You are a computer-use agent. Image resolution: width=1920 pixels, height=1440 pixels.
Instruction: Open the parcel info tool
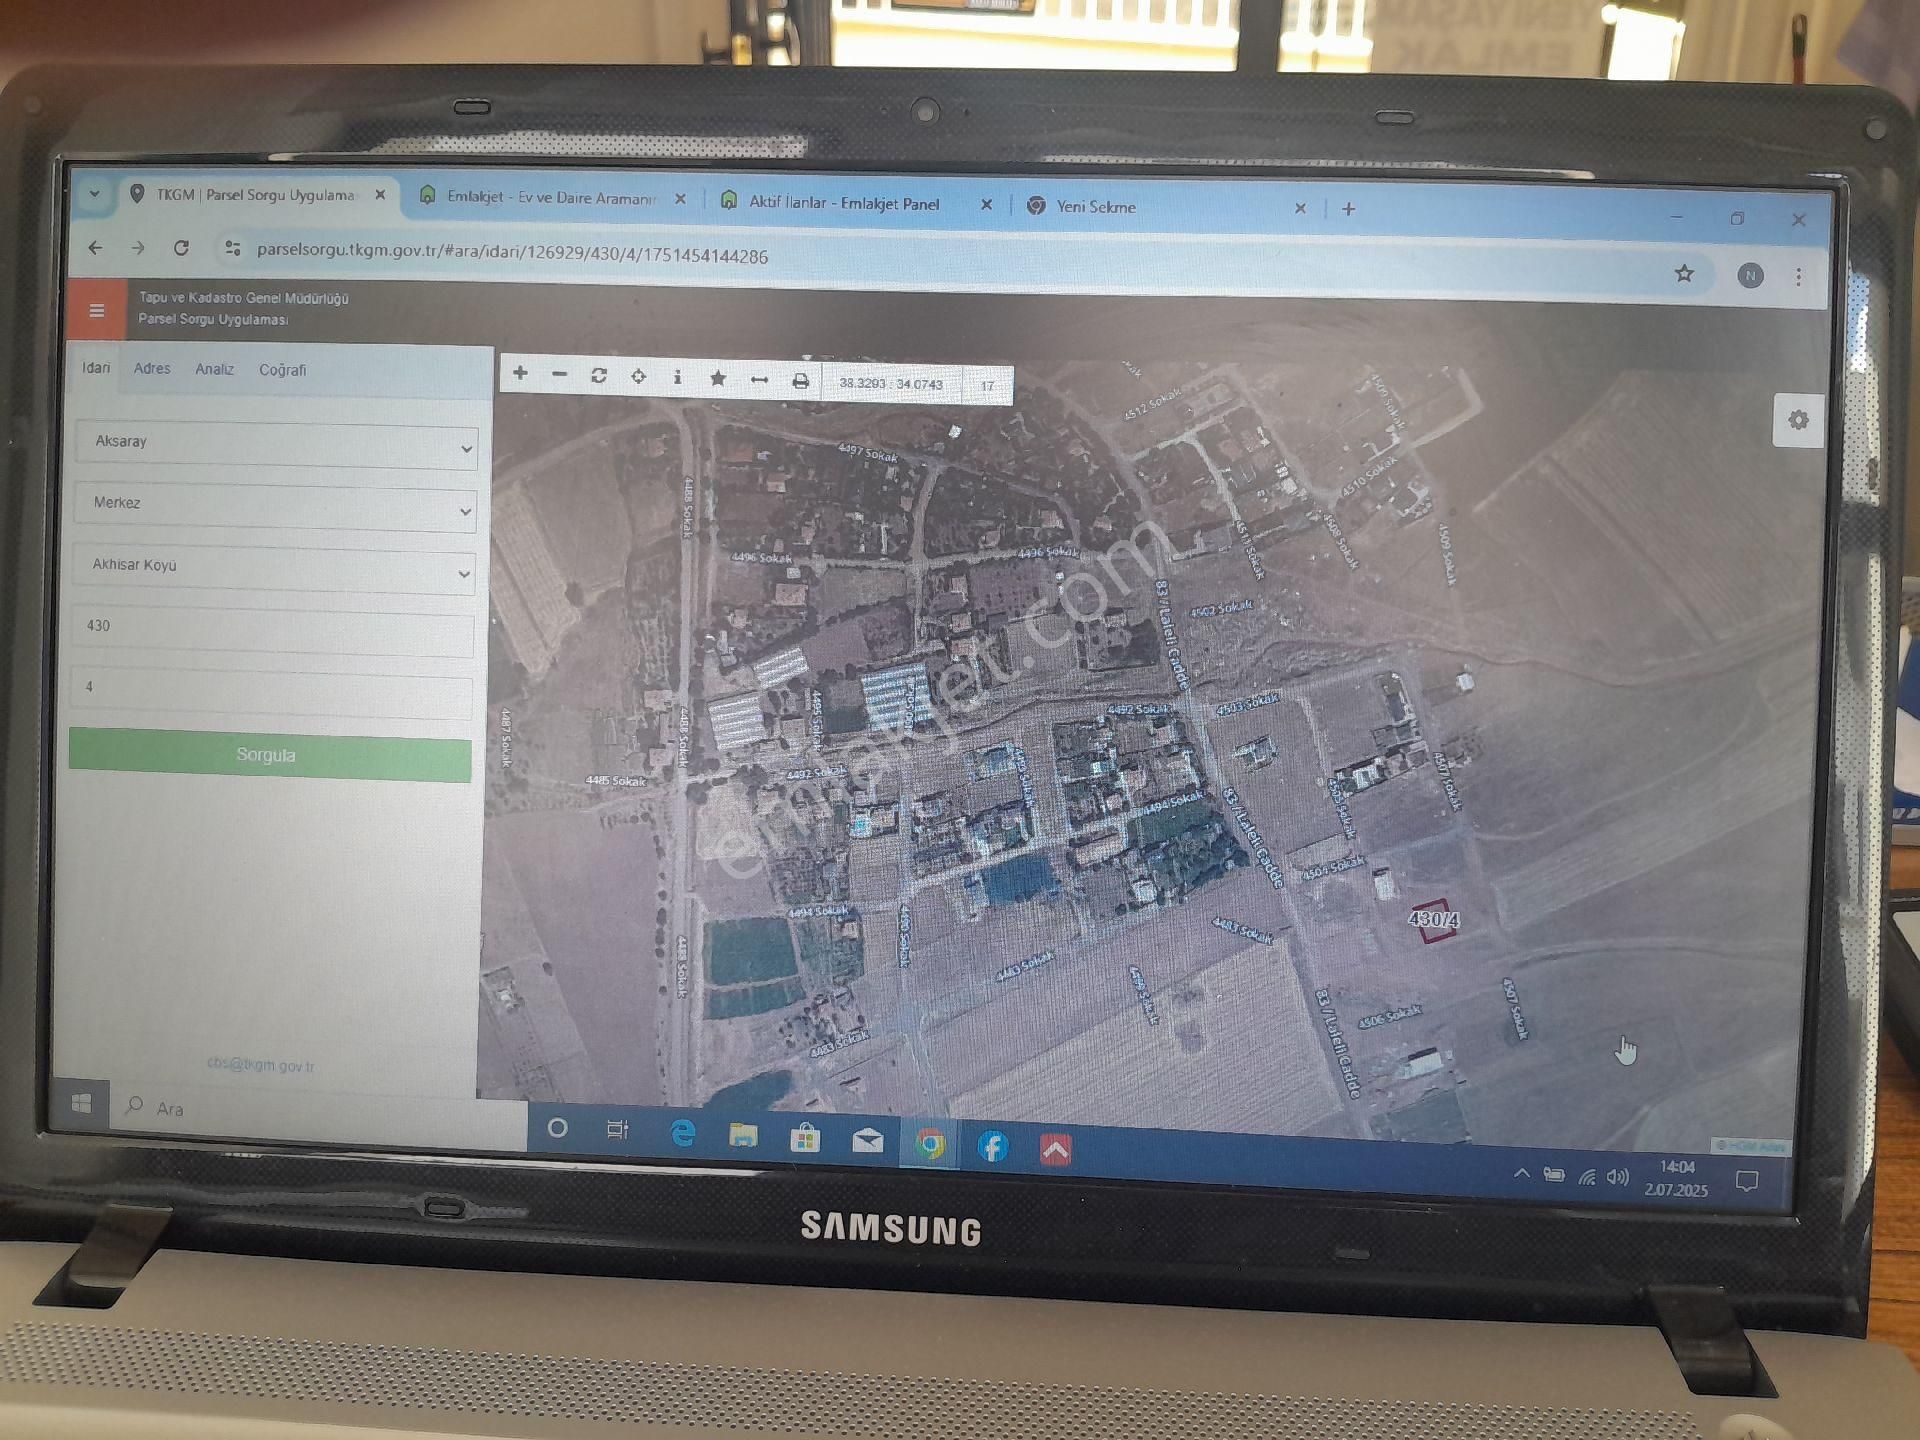[x=677, y=377]
